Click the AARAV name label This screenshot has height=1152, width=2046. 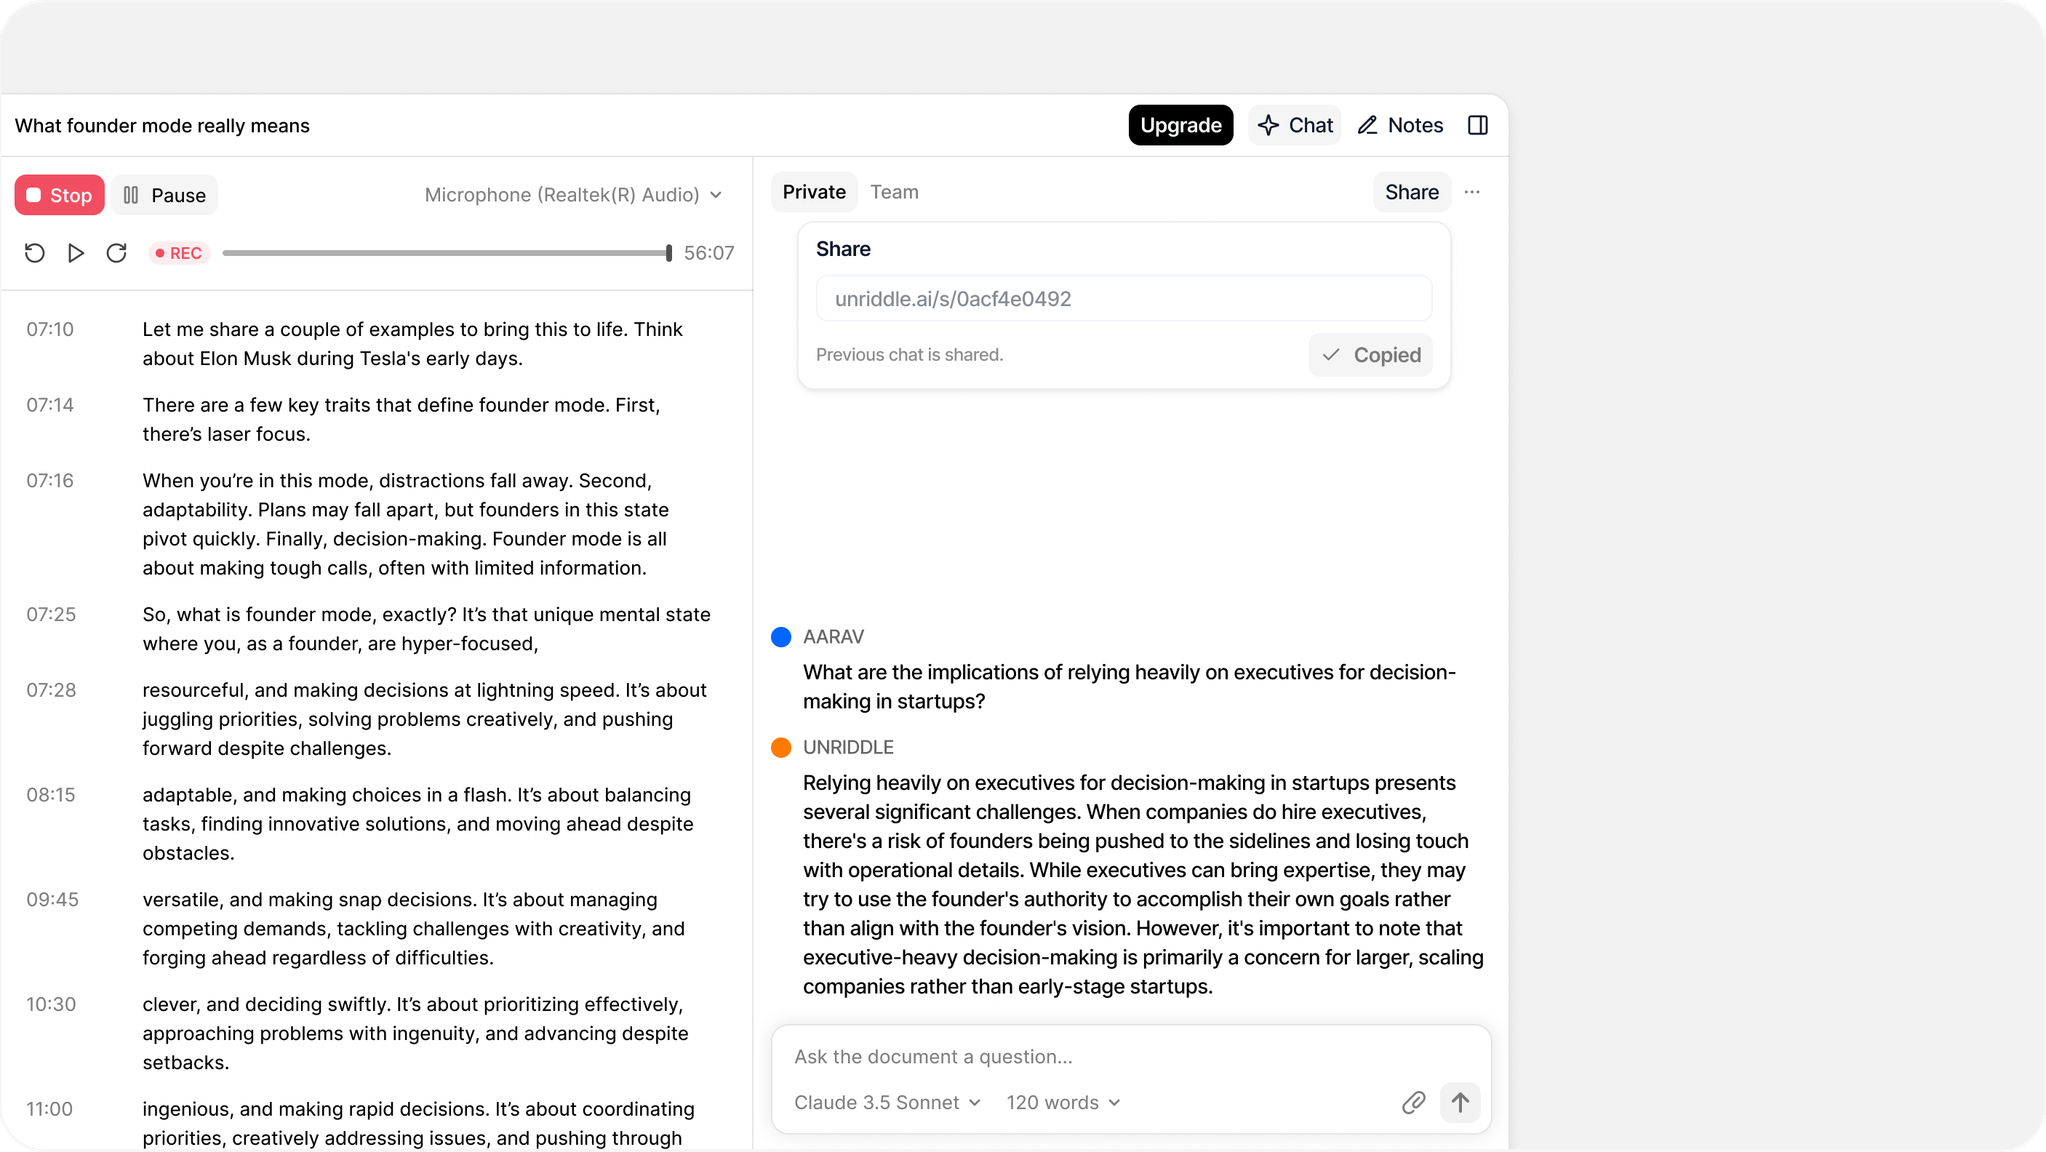click(x=833, y=637)
